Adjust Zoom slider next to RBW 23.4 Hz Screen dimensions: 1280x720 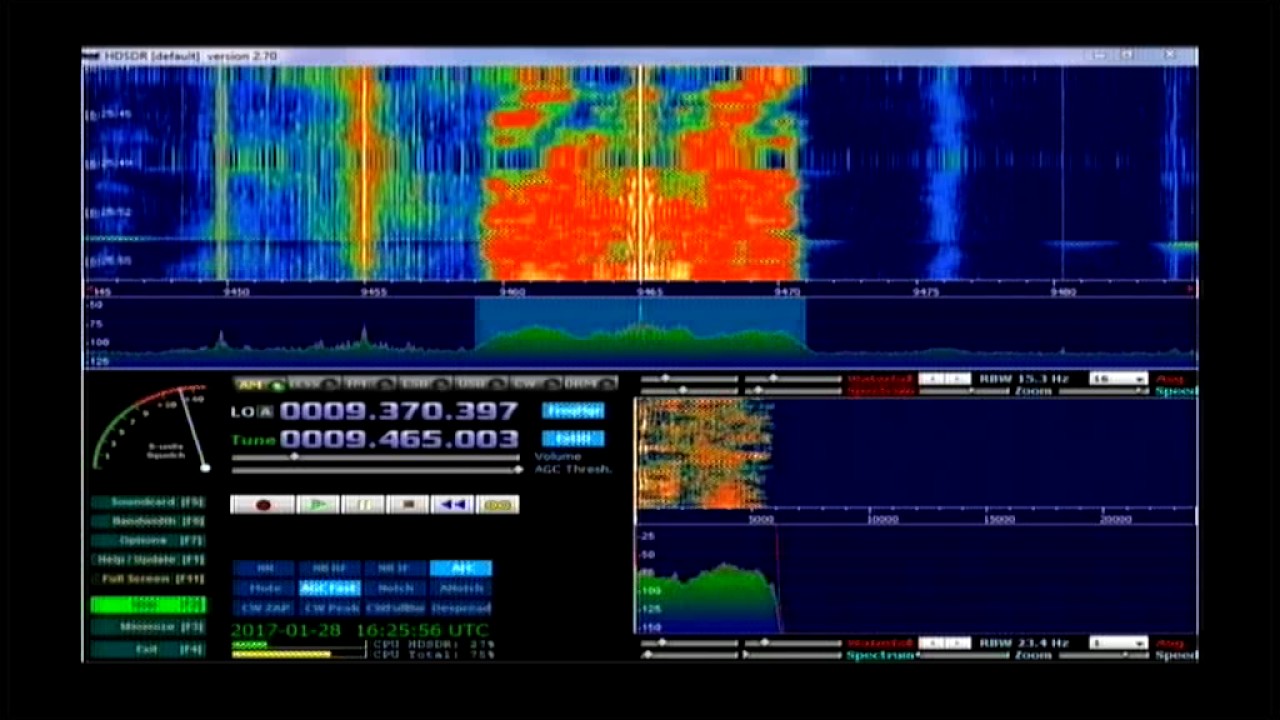pyautogui.click(x=963, y=655)
